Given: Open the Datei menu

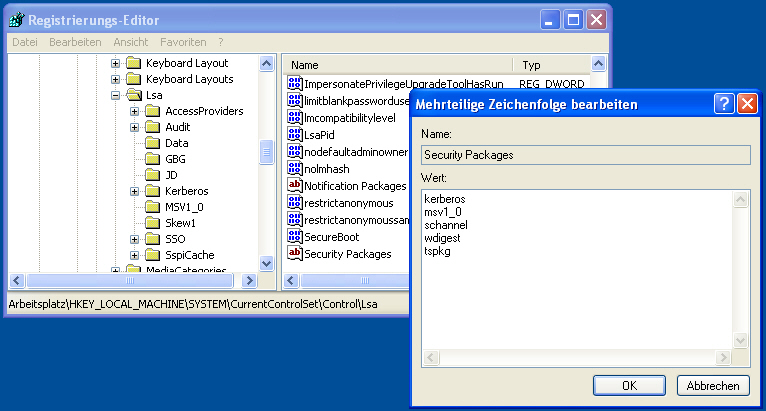Looking at the screenshot, I should (24, 42).
